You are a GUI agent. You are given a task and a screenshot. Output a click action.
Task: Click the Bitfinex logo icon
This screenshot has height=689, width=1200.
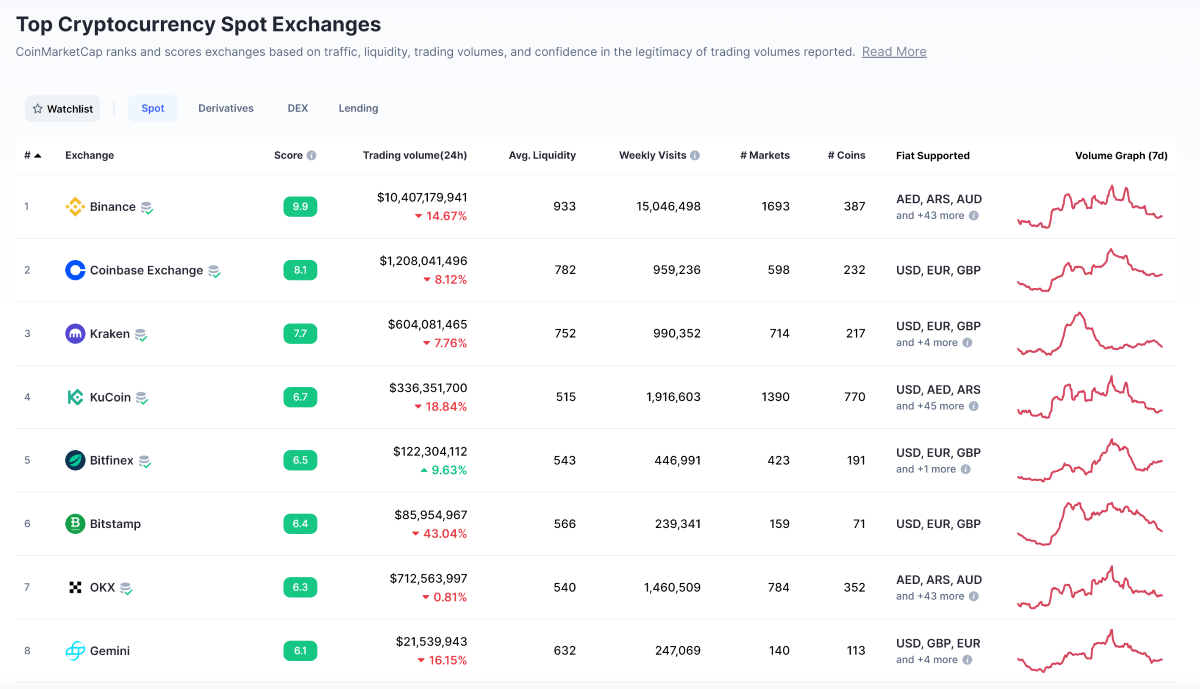[x=75, y=460]
